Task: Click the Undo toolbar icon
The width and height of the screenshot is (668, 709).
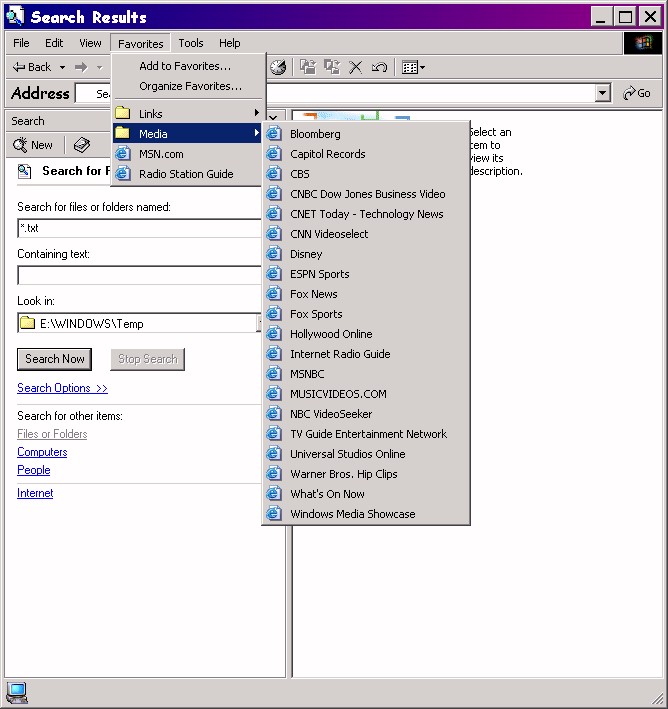Action: tap(379, 67)
